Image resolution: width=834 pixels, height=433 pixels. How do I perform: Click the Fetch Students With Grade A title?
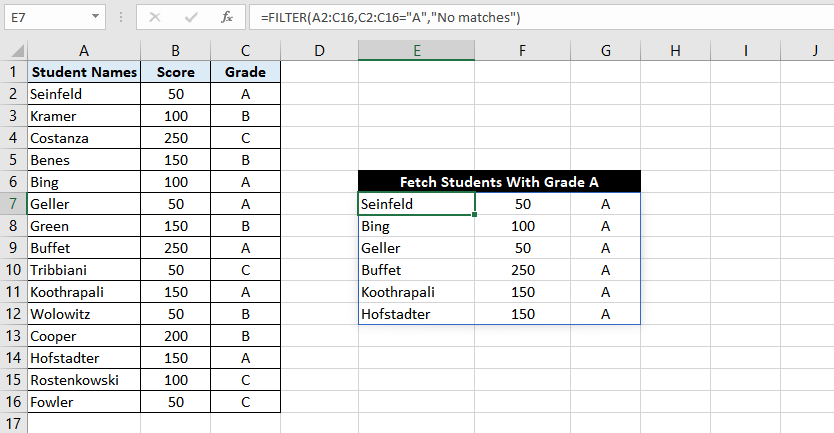click(499, 181)
